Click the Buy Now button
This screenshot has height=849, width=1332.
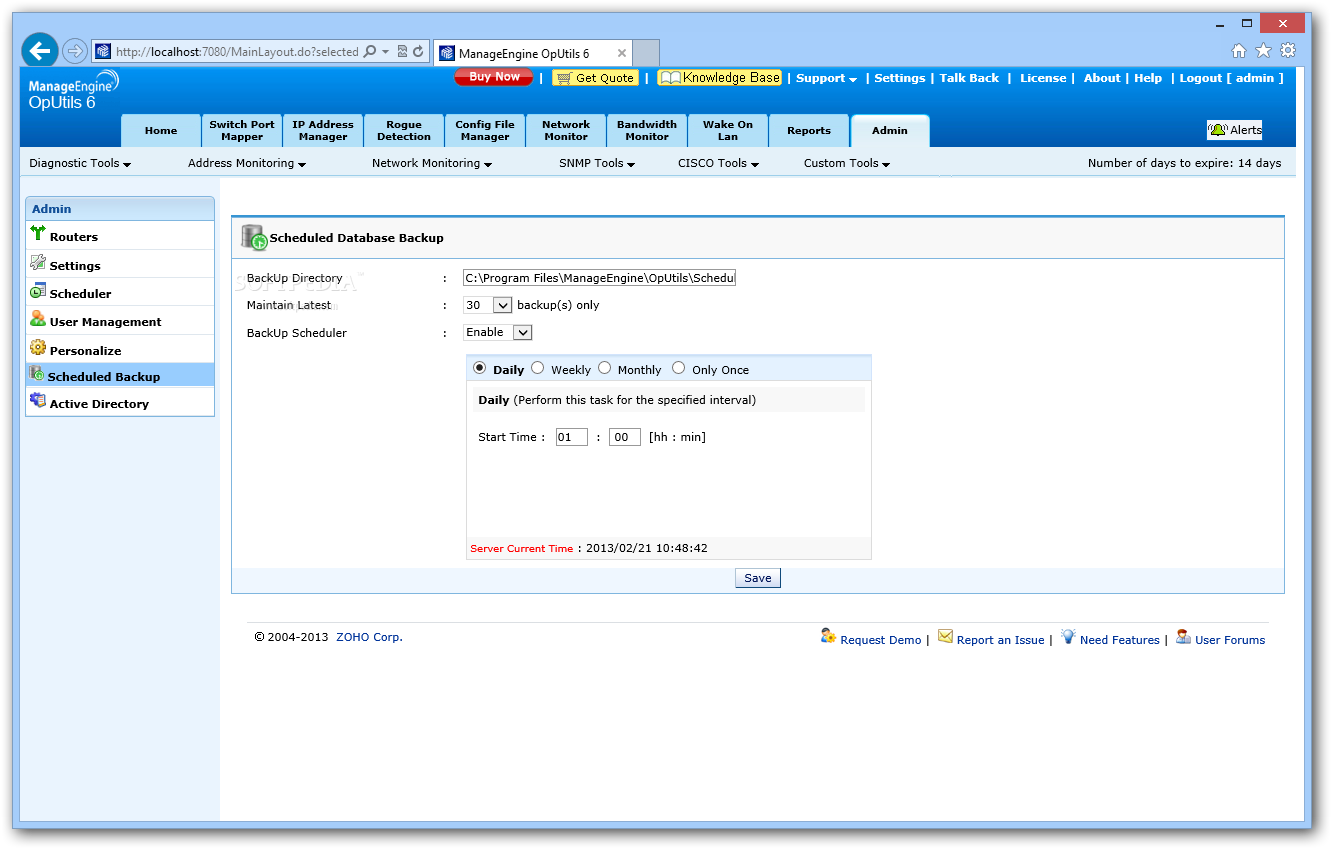(494, 77)
